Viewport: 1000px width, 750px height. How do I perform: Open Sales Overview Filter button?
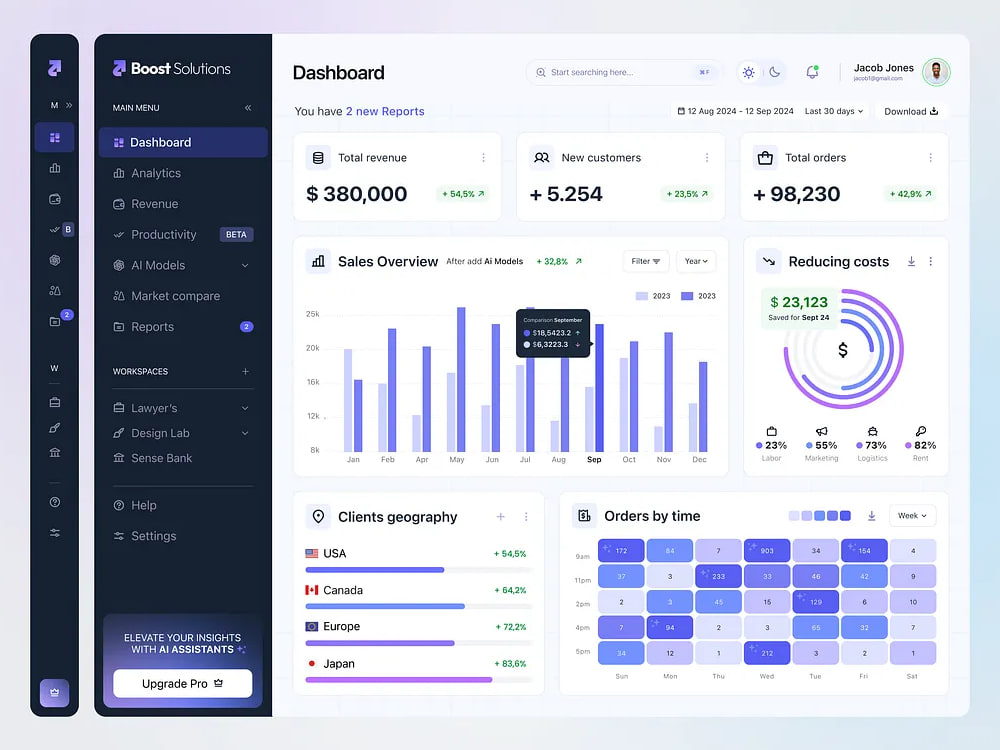point(645,261)
